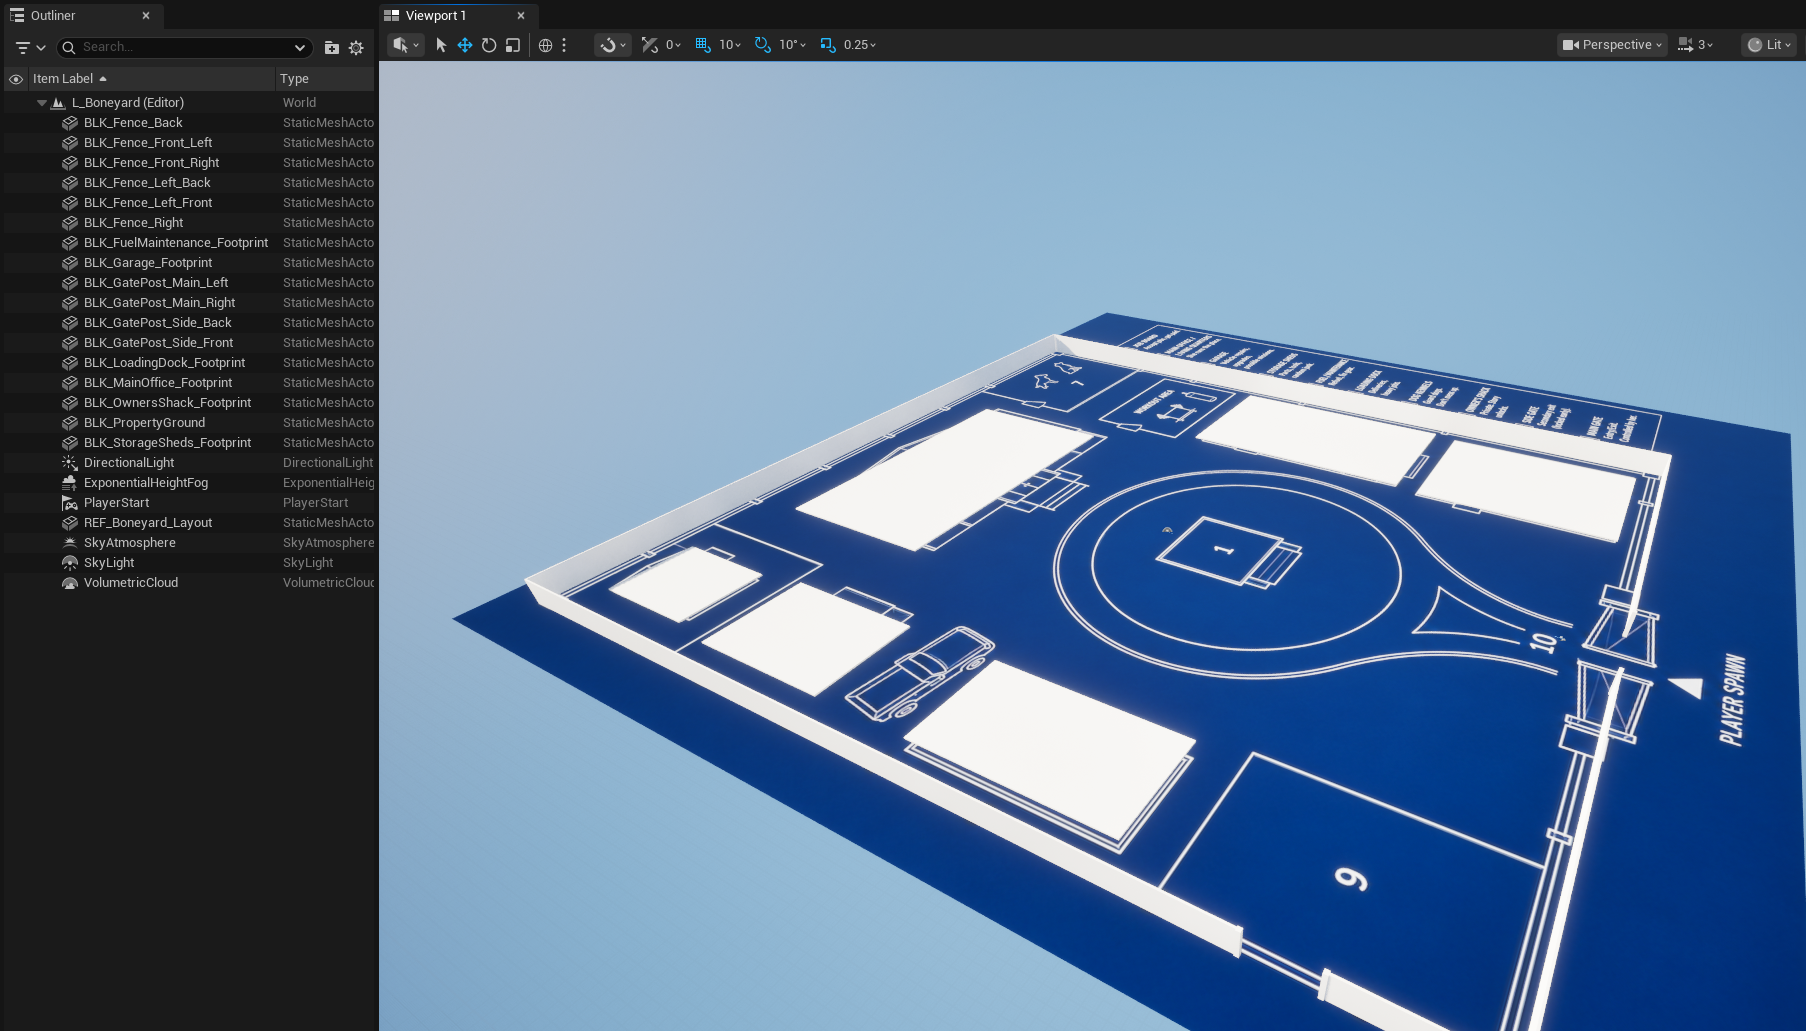Sort by the Type column header
The image size is (1806, 1031).
[324, 79]
